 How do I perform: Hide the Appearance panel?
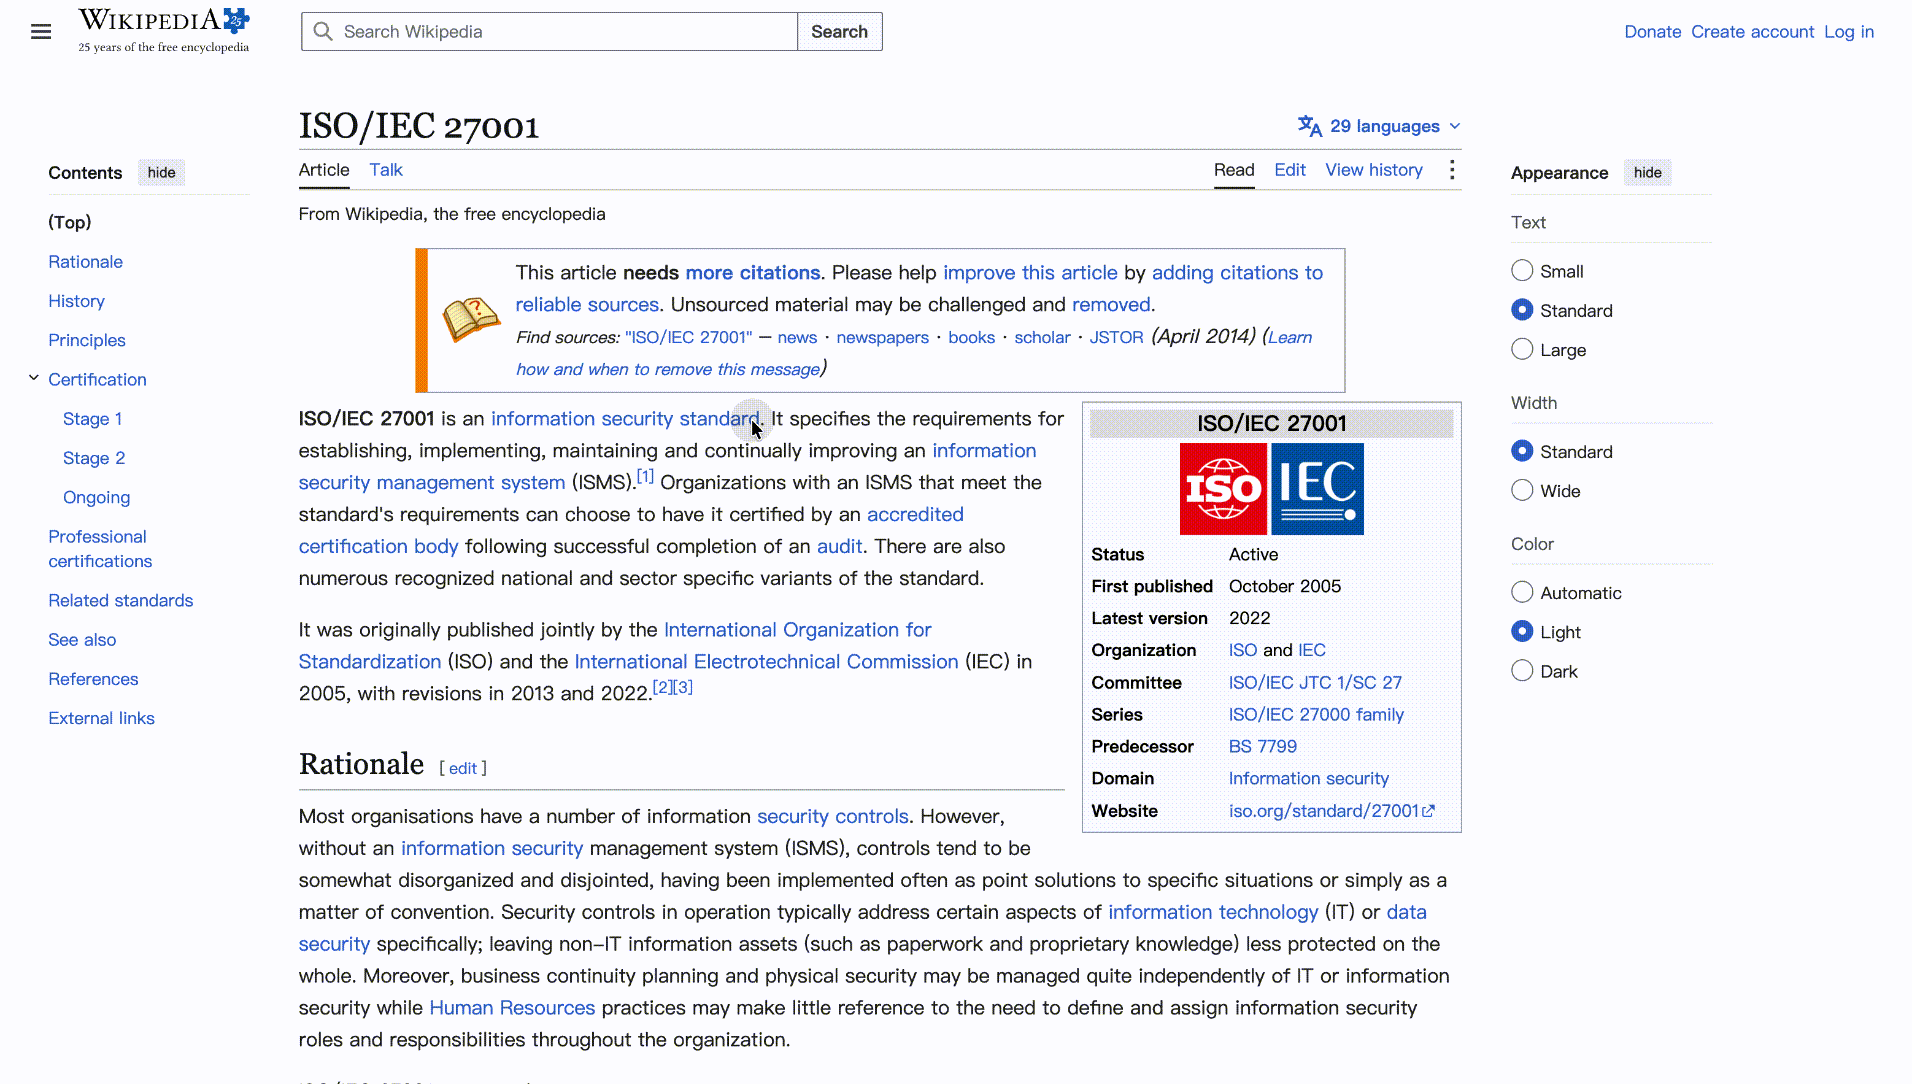tap(1647, 172)
